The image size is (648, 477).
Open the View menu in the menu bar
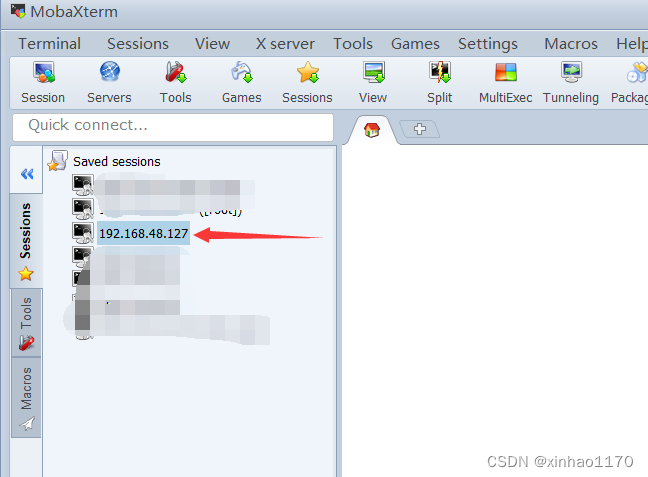(212, 44)
